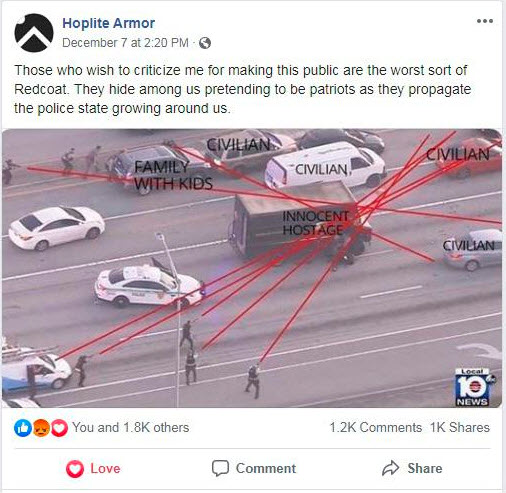View who reacted: You and 1.8K others
The image size is (506, 493).
[131, 427]
